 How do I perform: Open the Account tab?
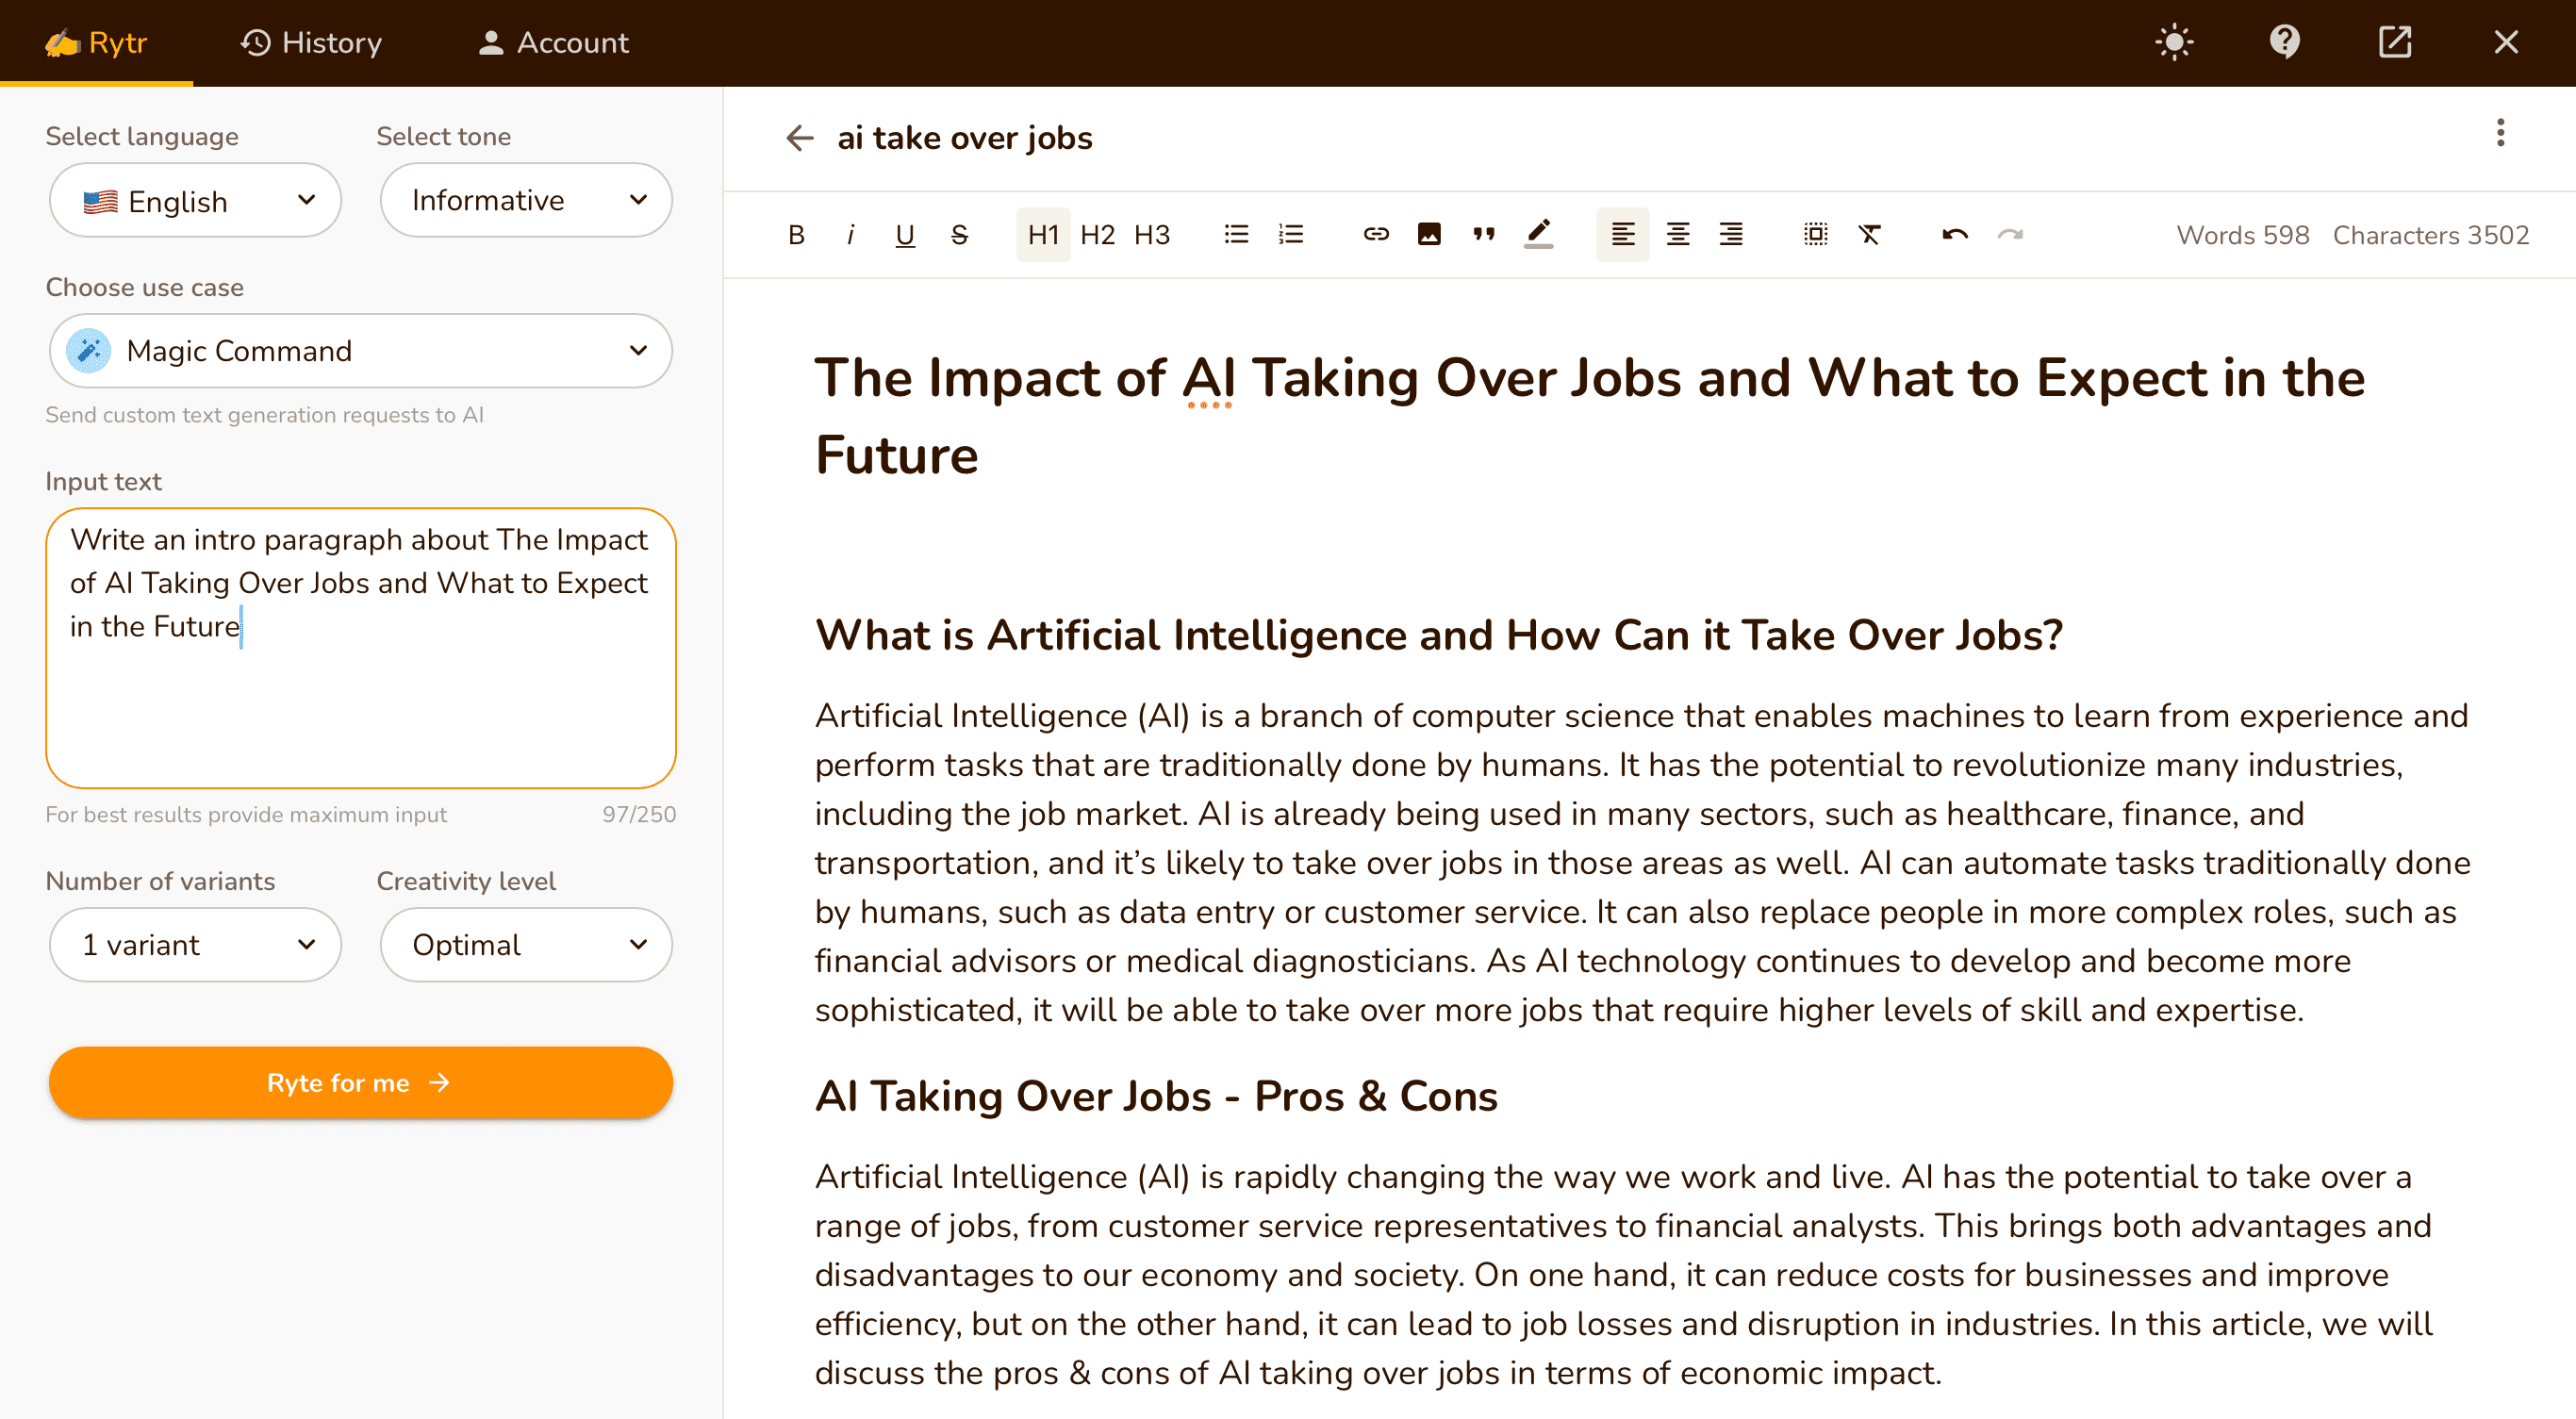(x=553, y=42)
